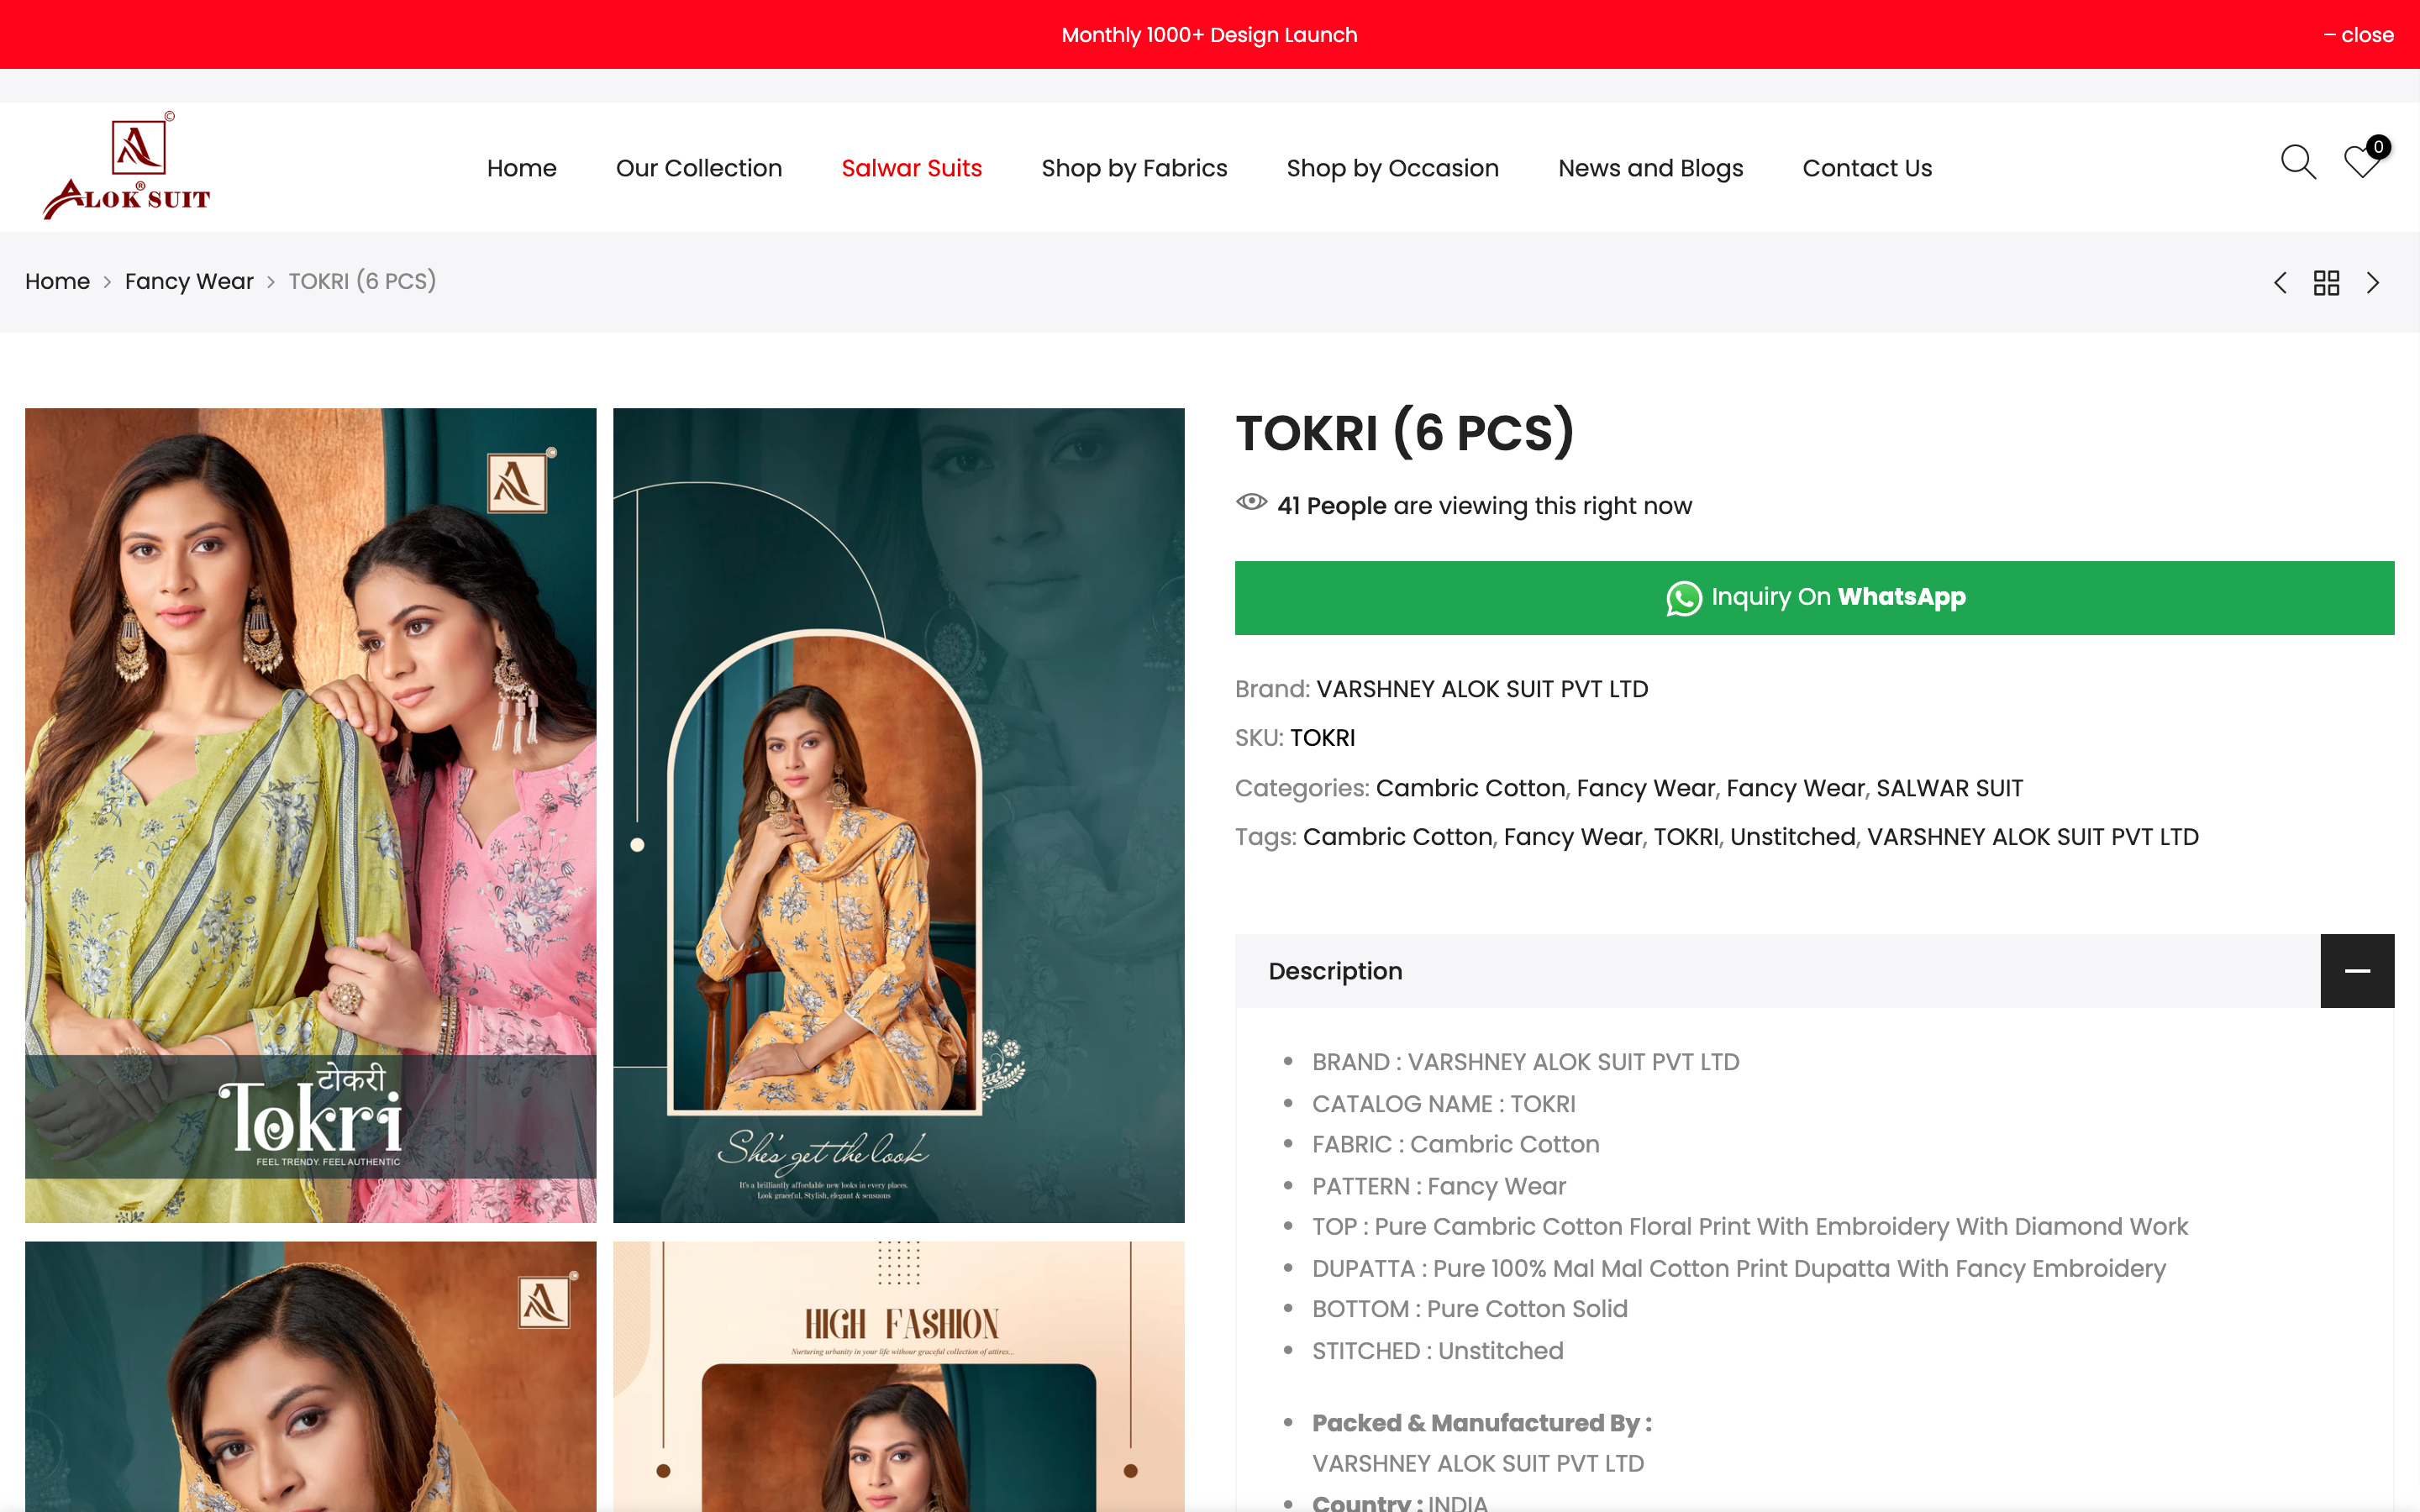Collapse the Description panel
2420x1512 pixels.
click(x=2357, y=970)
